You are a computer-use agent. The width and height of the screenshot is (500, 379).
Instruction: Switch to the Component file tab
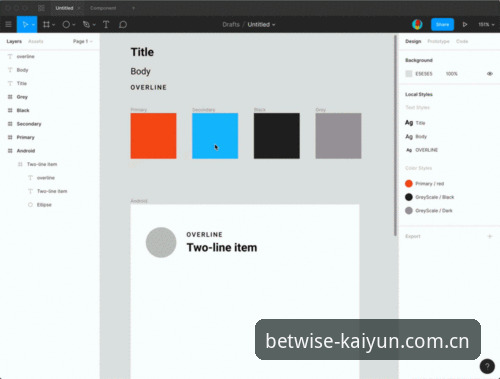click(x=103, y=8)
